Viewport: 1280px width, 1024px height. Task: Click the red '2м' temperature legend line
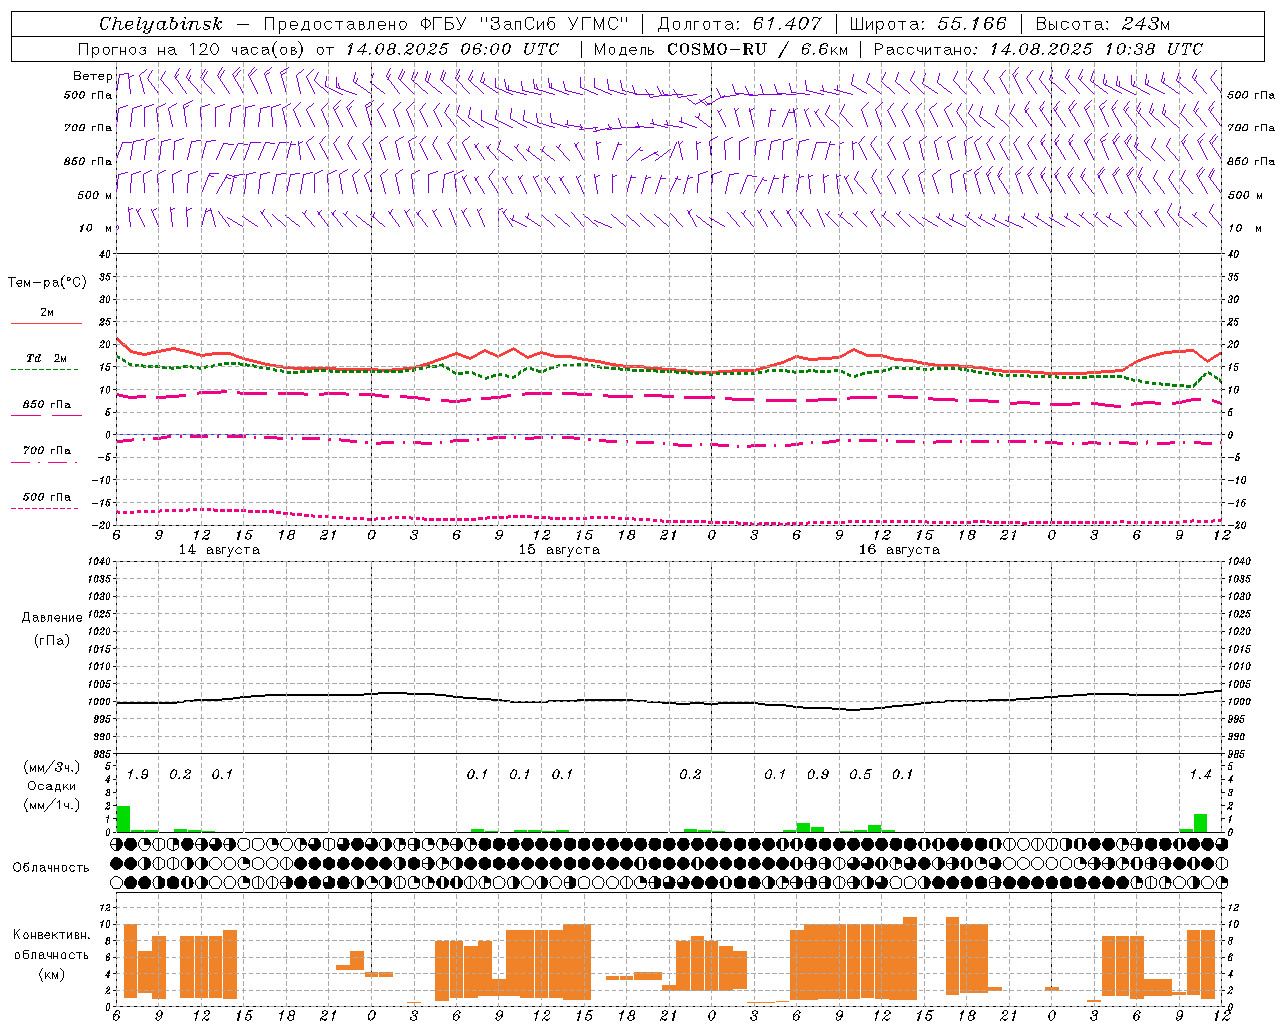tap(46, 323)
